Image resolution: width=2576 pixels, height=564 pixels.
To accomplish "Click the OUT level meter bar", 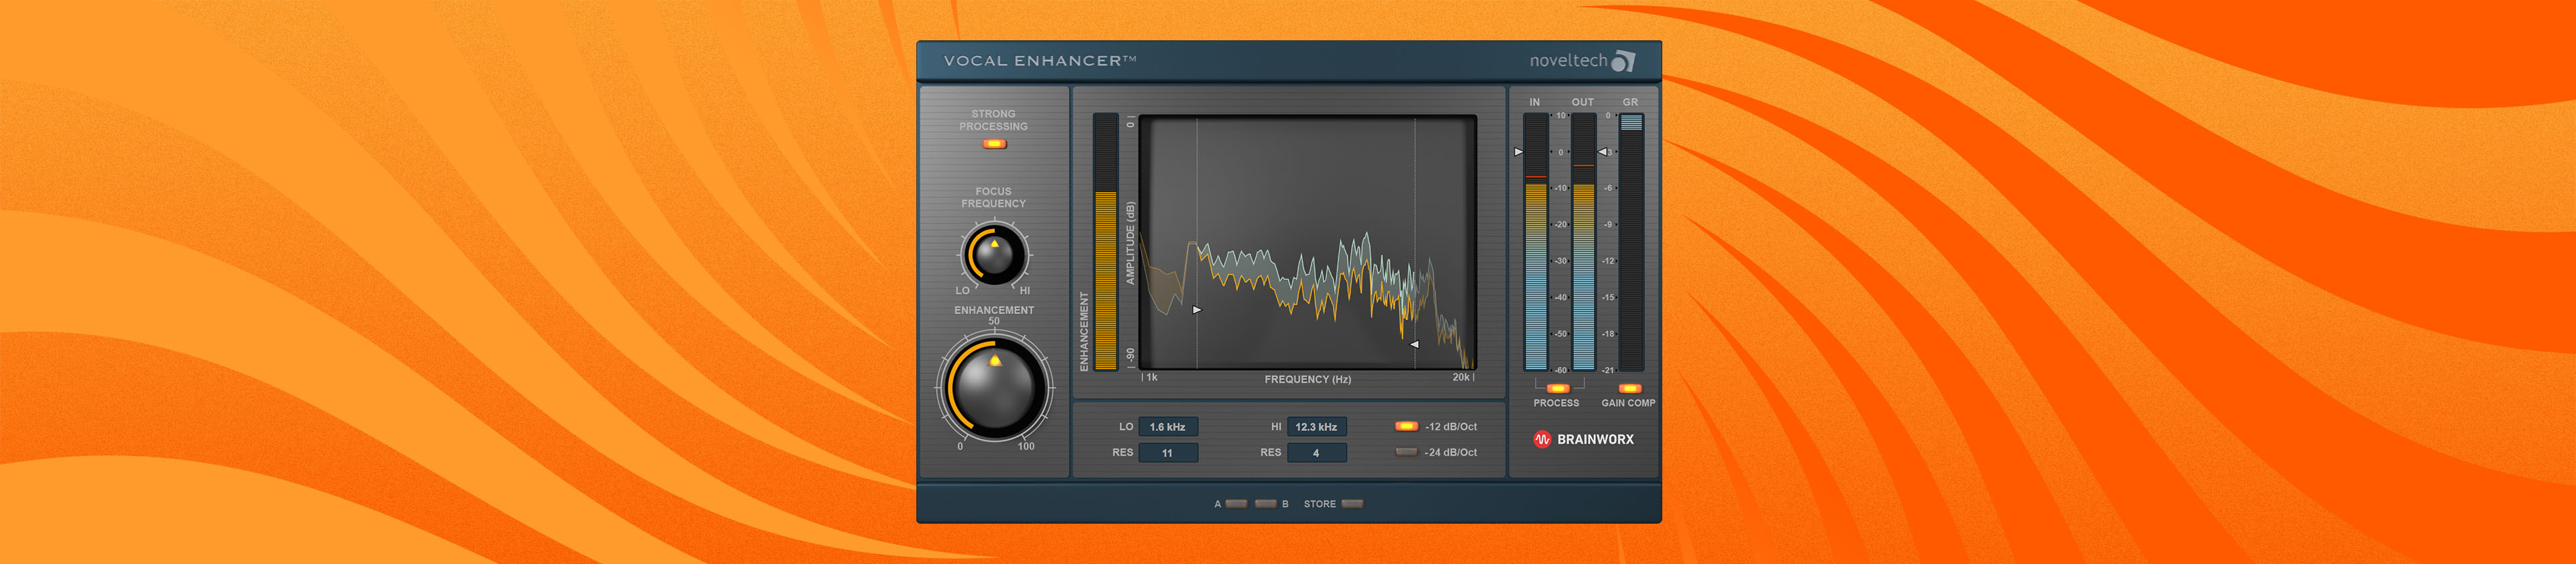I will point(1584,242).
